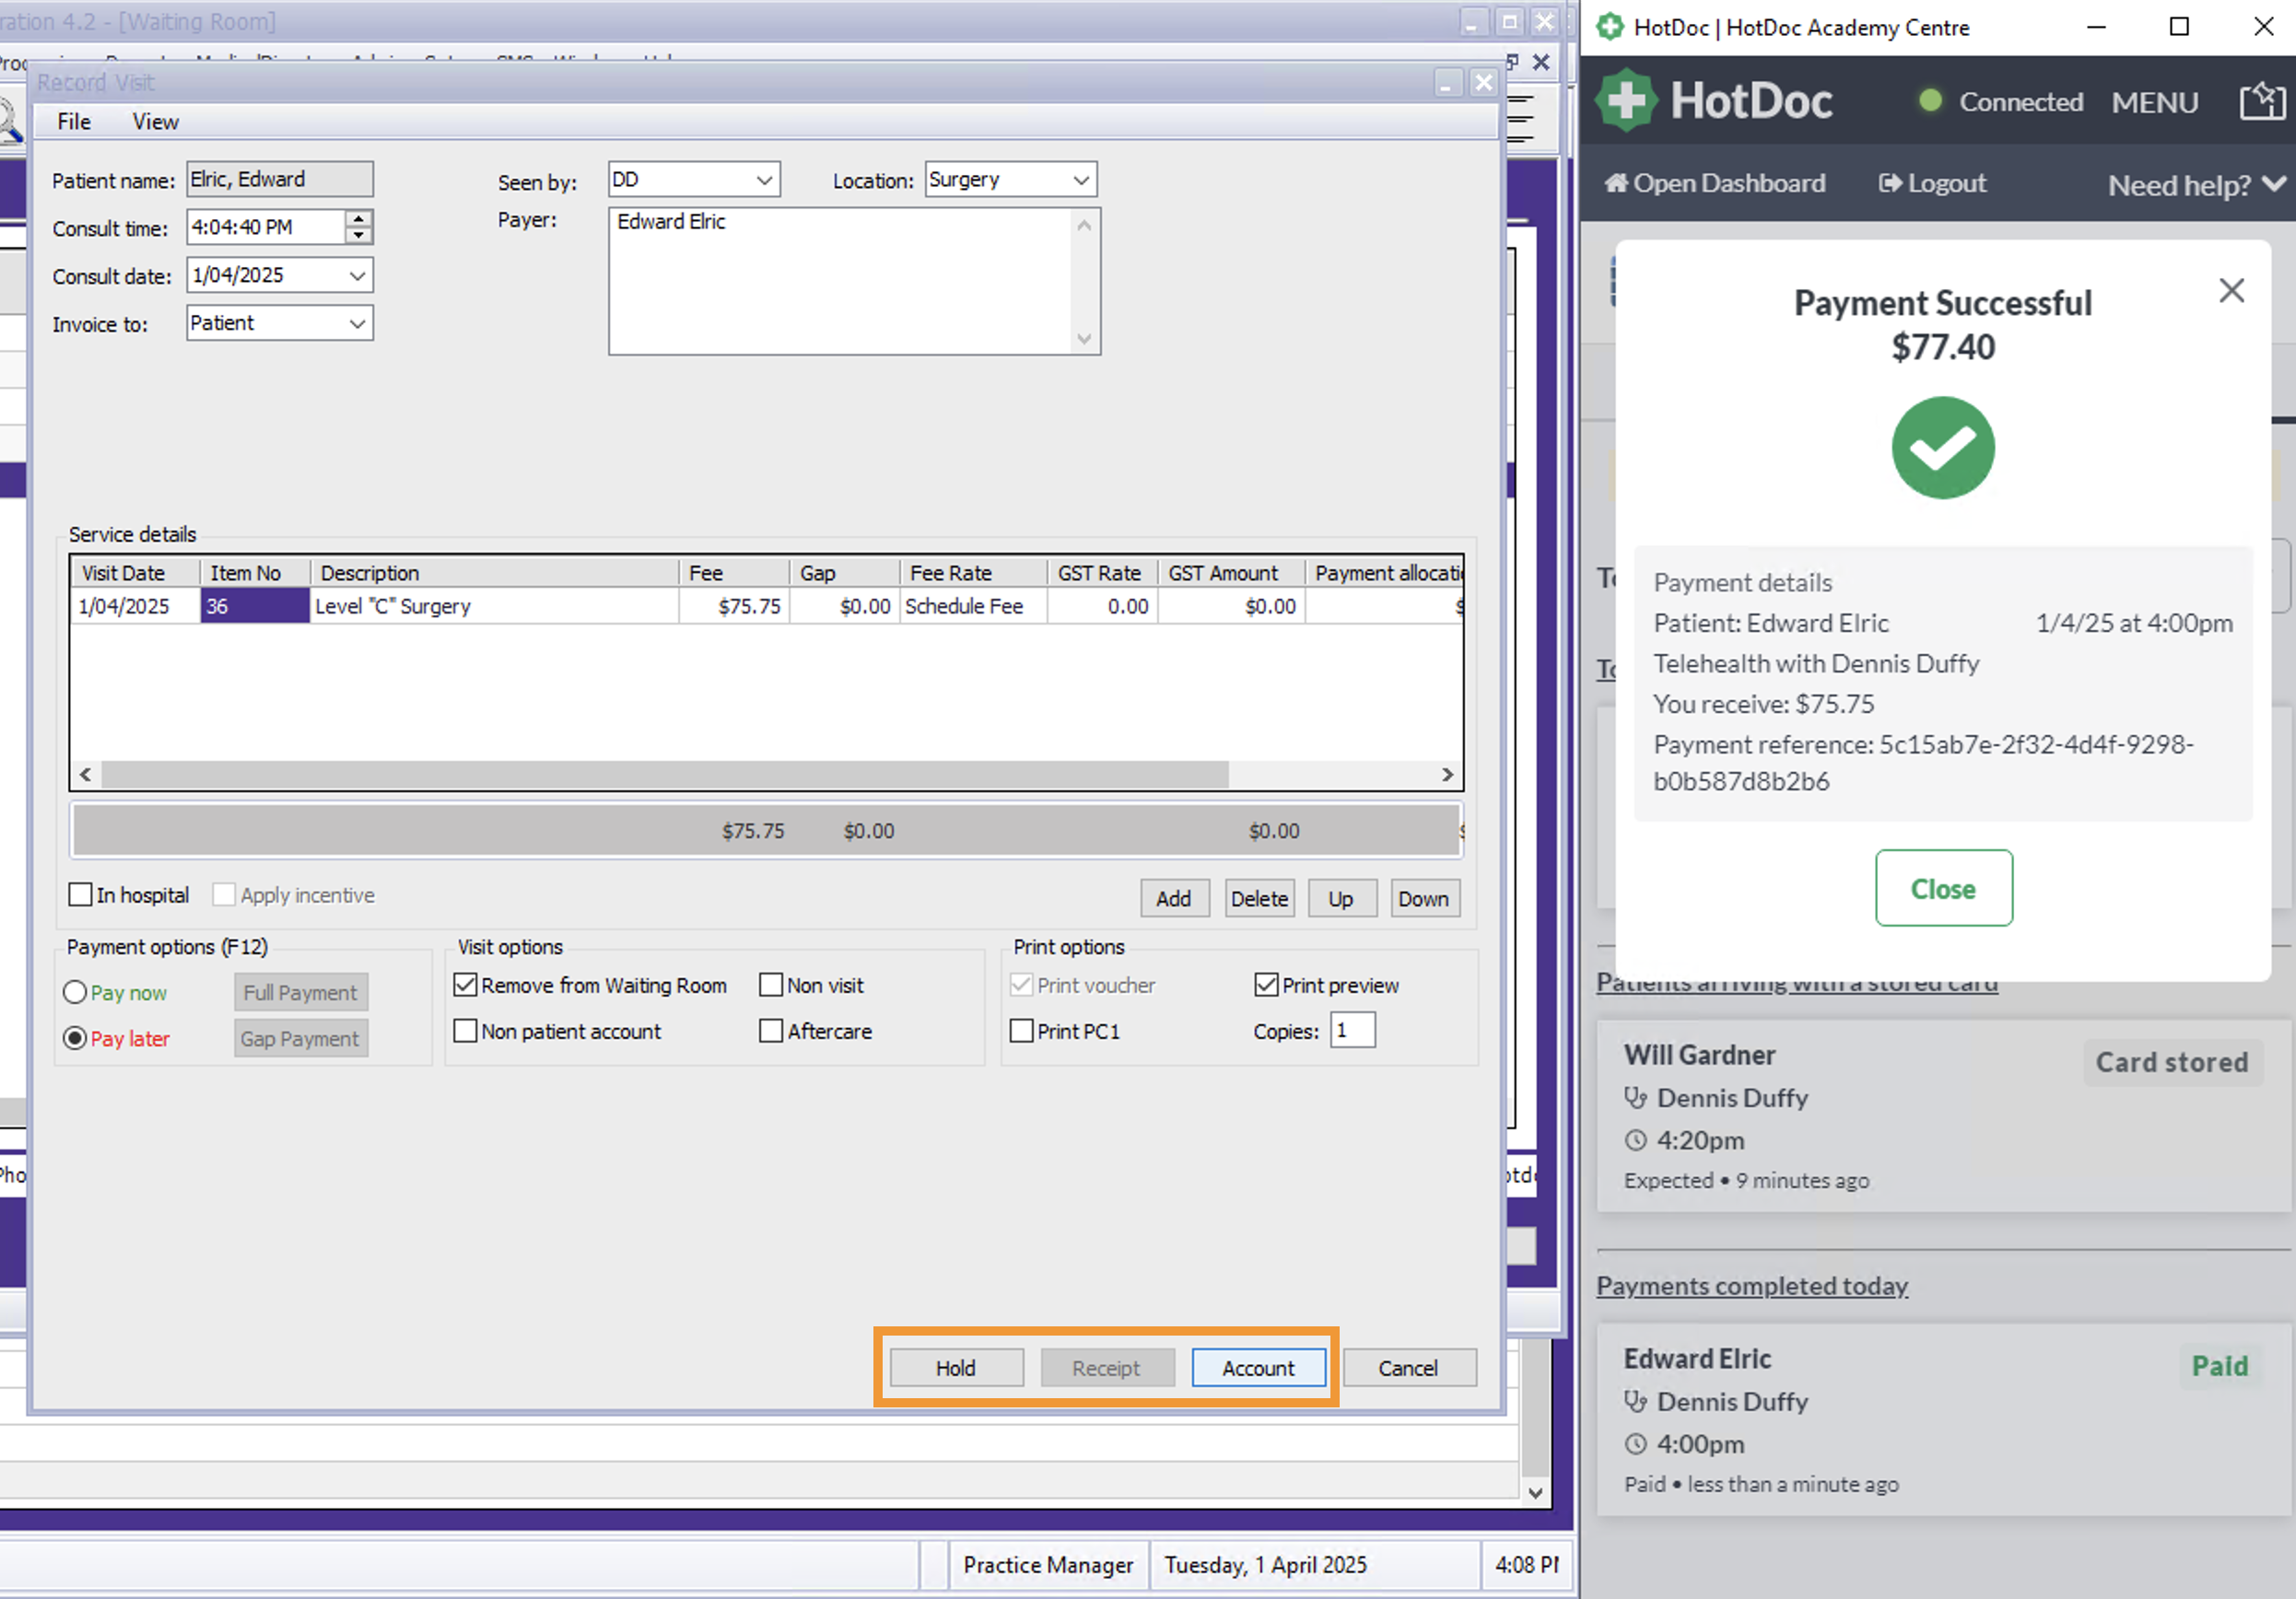Click the Paid badge for Edward Elric
This screenshot has width=2296, height=1599.
(2219, 1366)
